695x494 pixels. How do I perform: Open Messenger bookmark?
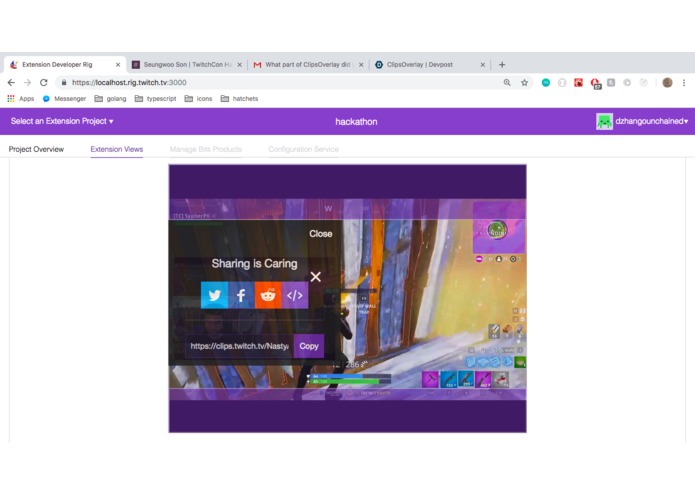click(64, 98)
